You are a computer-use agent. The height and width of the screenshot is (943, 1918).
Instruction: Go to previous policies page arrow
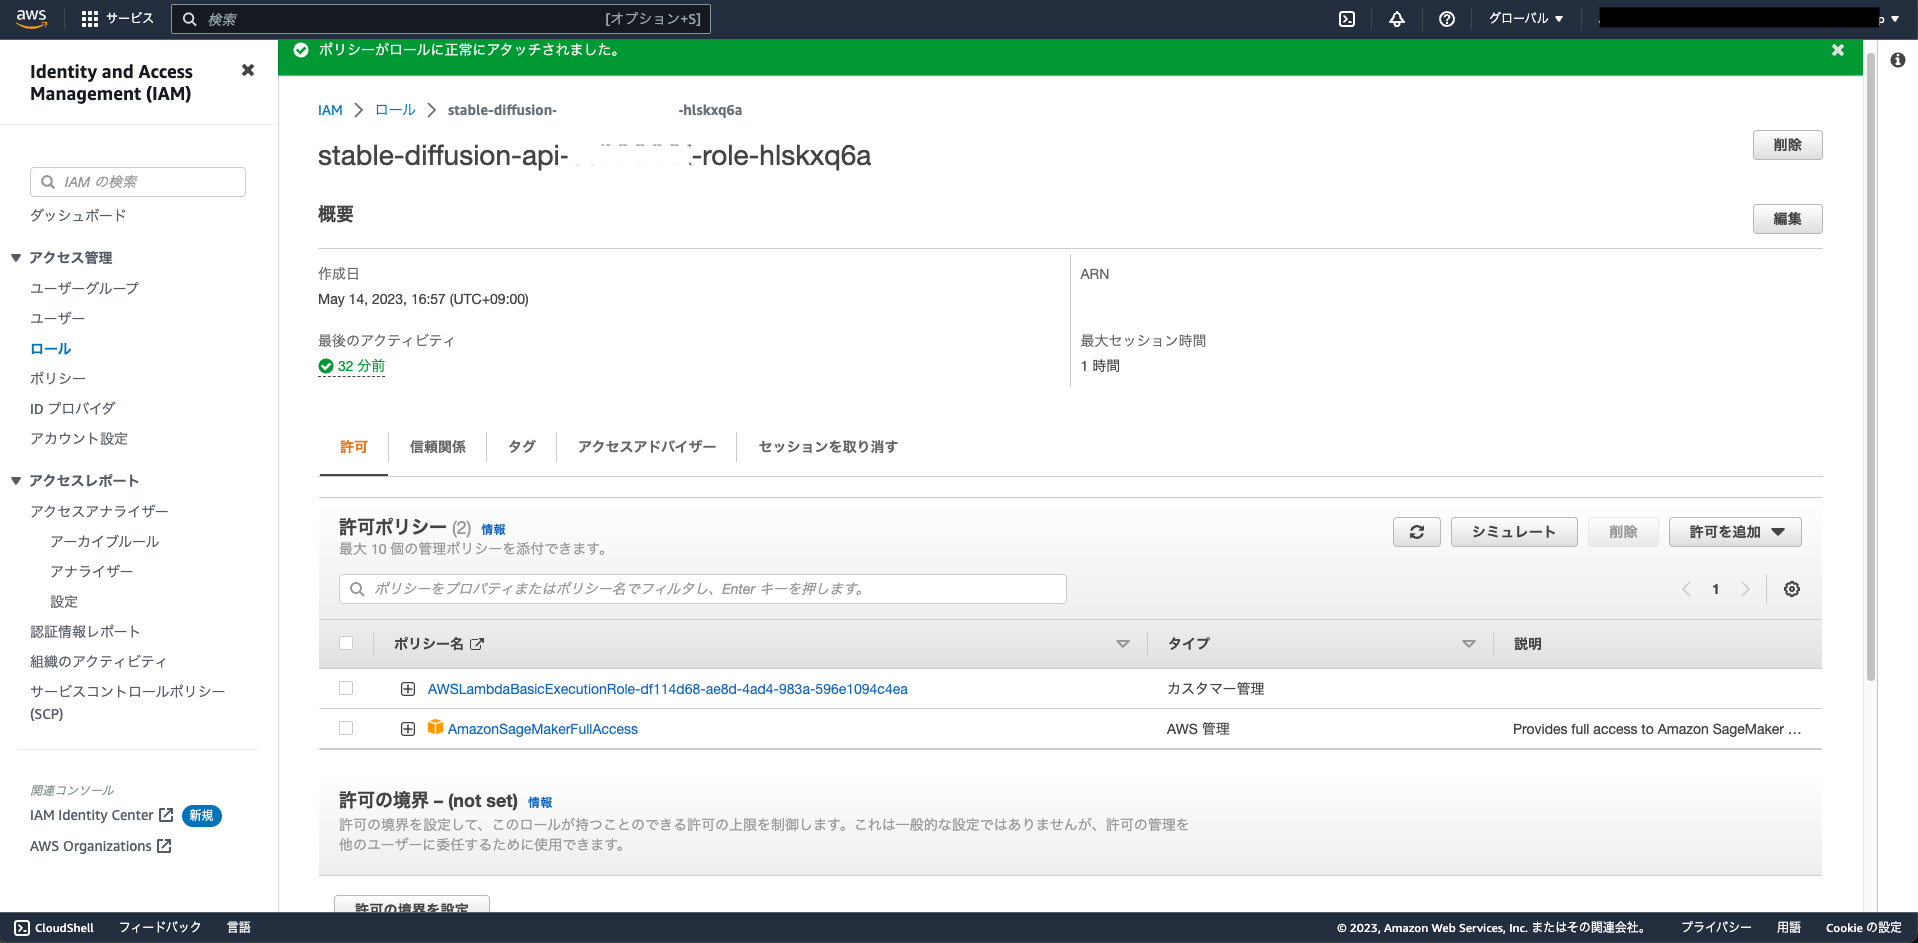click(x=1686, y=589)
